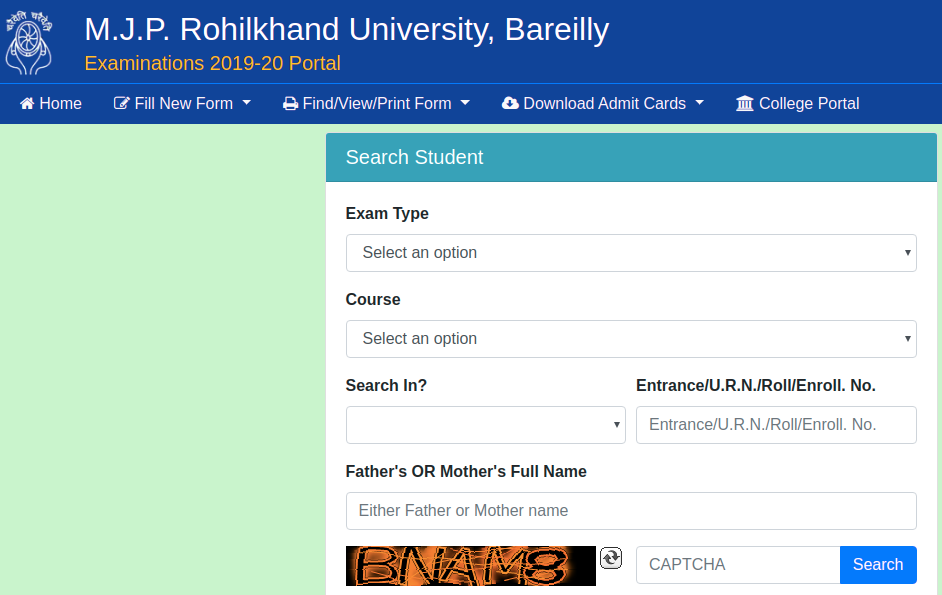Click the Exam Type label
The height and width of the screenshot is (595, 942).
pyautogui.click(x=387, y=213)
